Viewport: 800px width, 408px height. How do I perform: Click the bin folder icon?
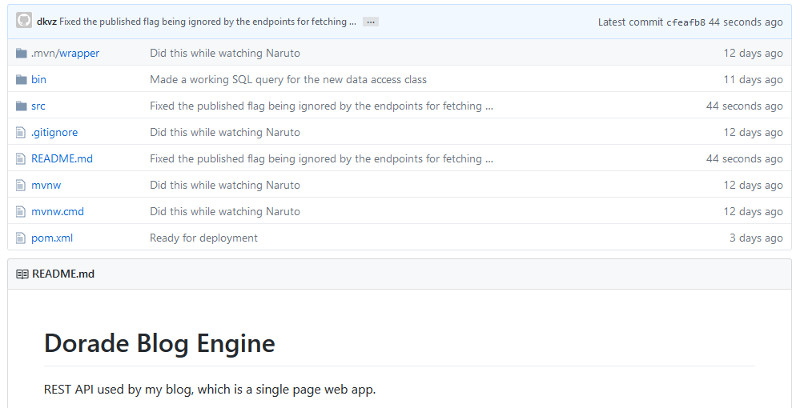22,79
